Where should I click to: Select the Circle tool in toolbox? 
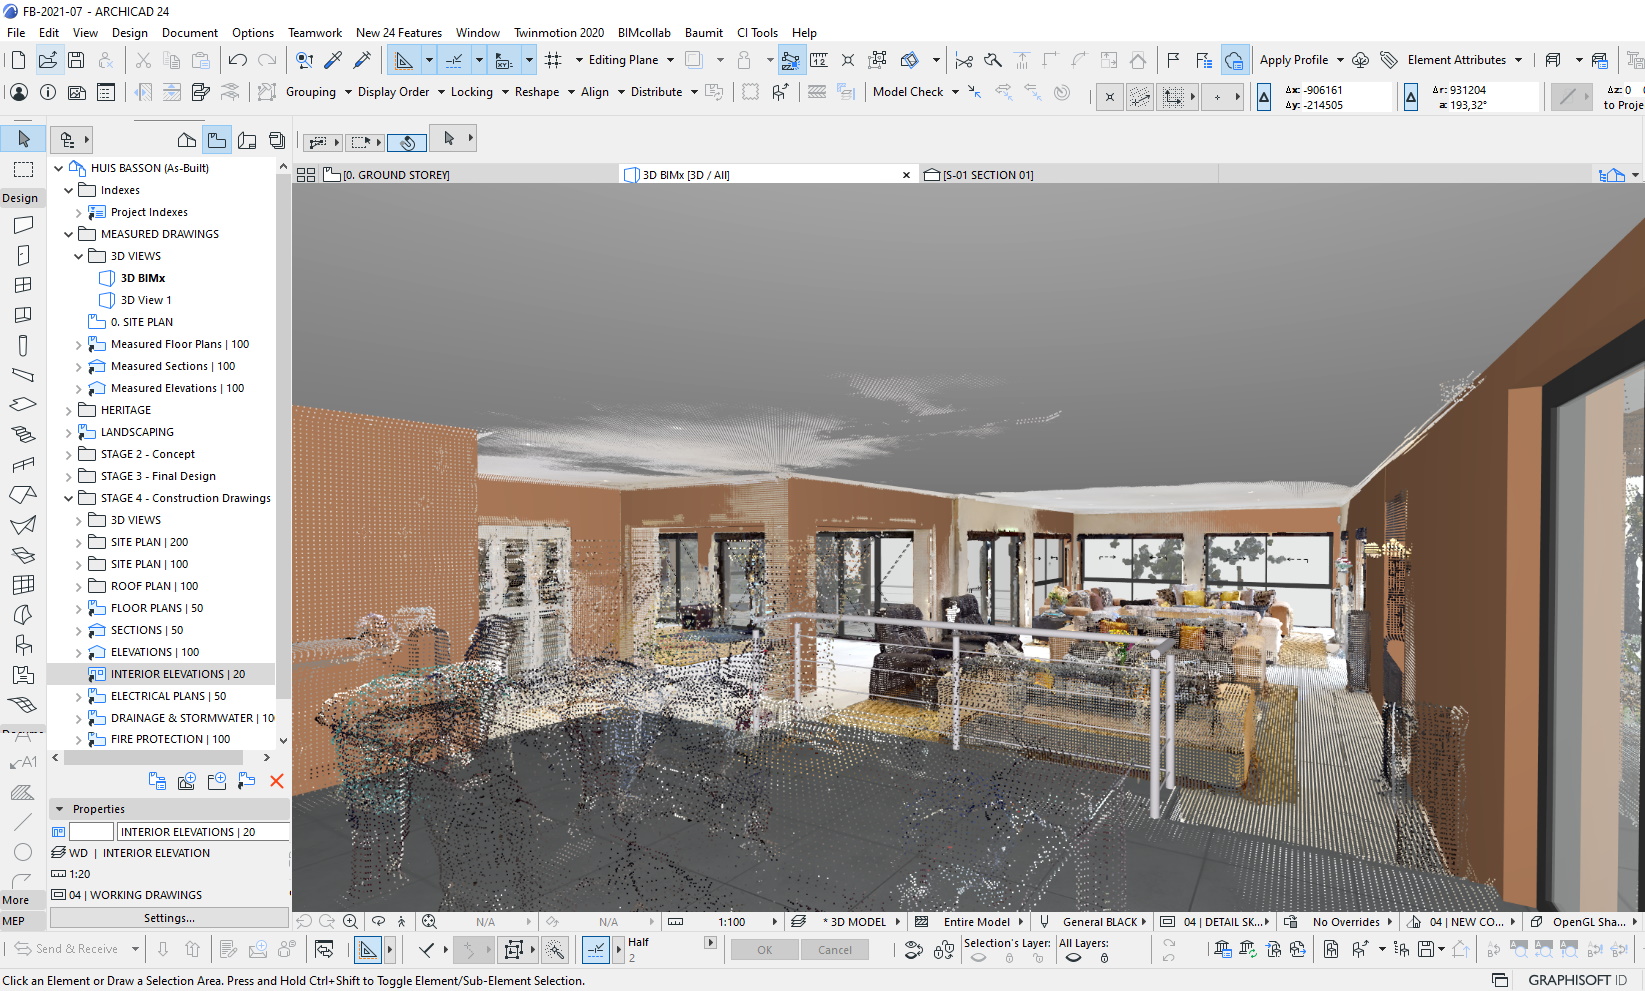23,852
